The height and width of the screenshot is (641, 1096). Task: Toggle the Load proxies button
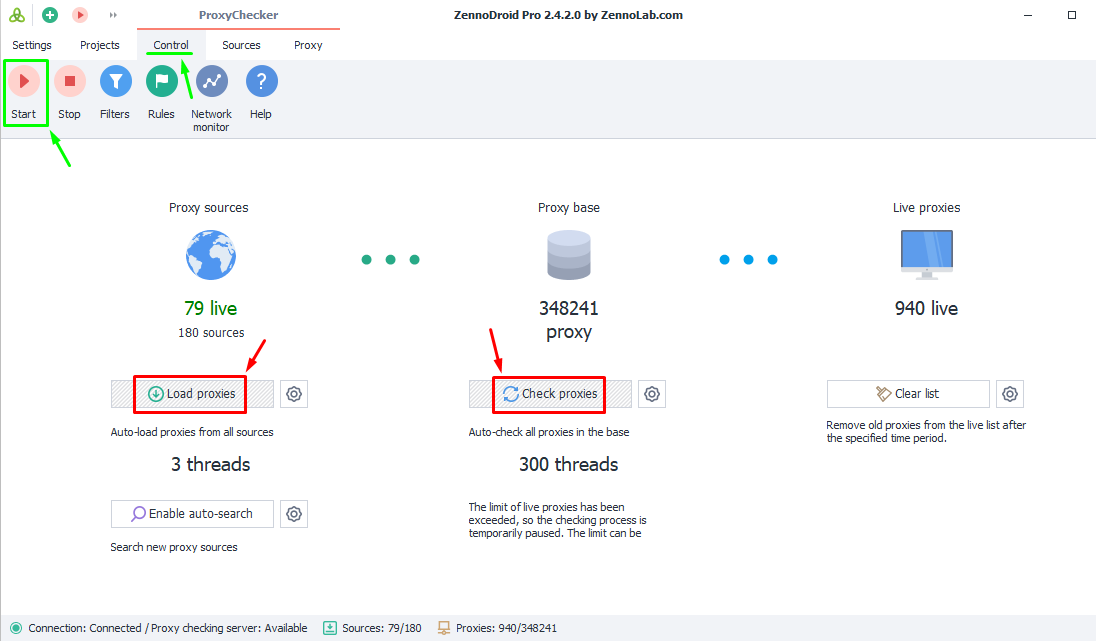point(191,394)
